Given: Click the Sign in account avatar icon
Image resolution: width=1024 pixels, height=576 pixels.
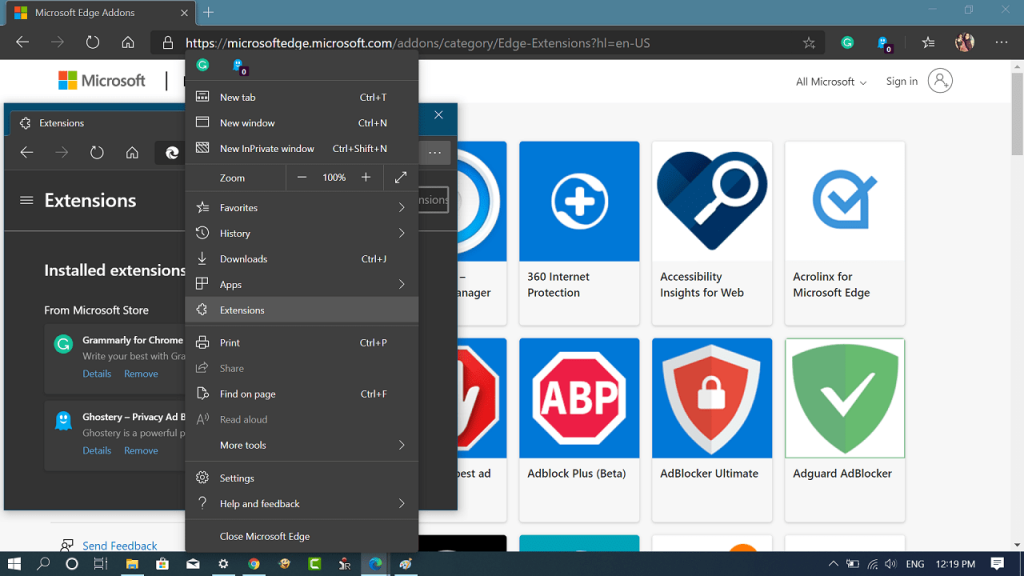Looking at the screenshot, I should 940,81.
